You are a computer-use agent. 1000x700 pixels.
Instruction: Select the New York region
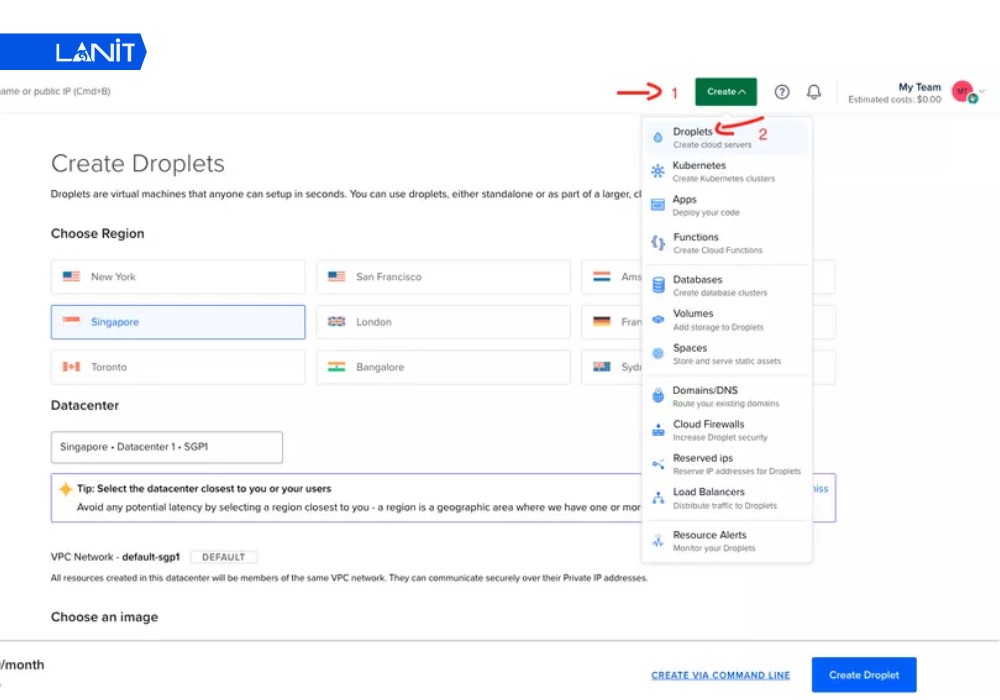coord(178,277)
